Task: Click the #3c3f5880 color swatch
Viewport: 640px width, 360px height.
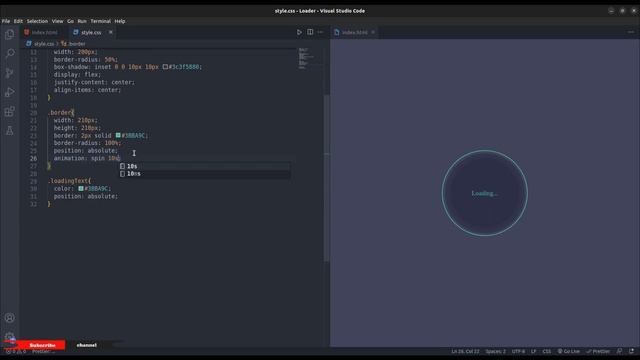Action: coord(165,67)
